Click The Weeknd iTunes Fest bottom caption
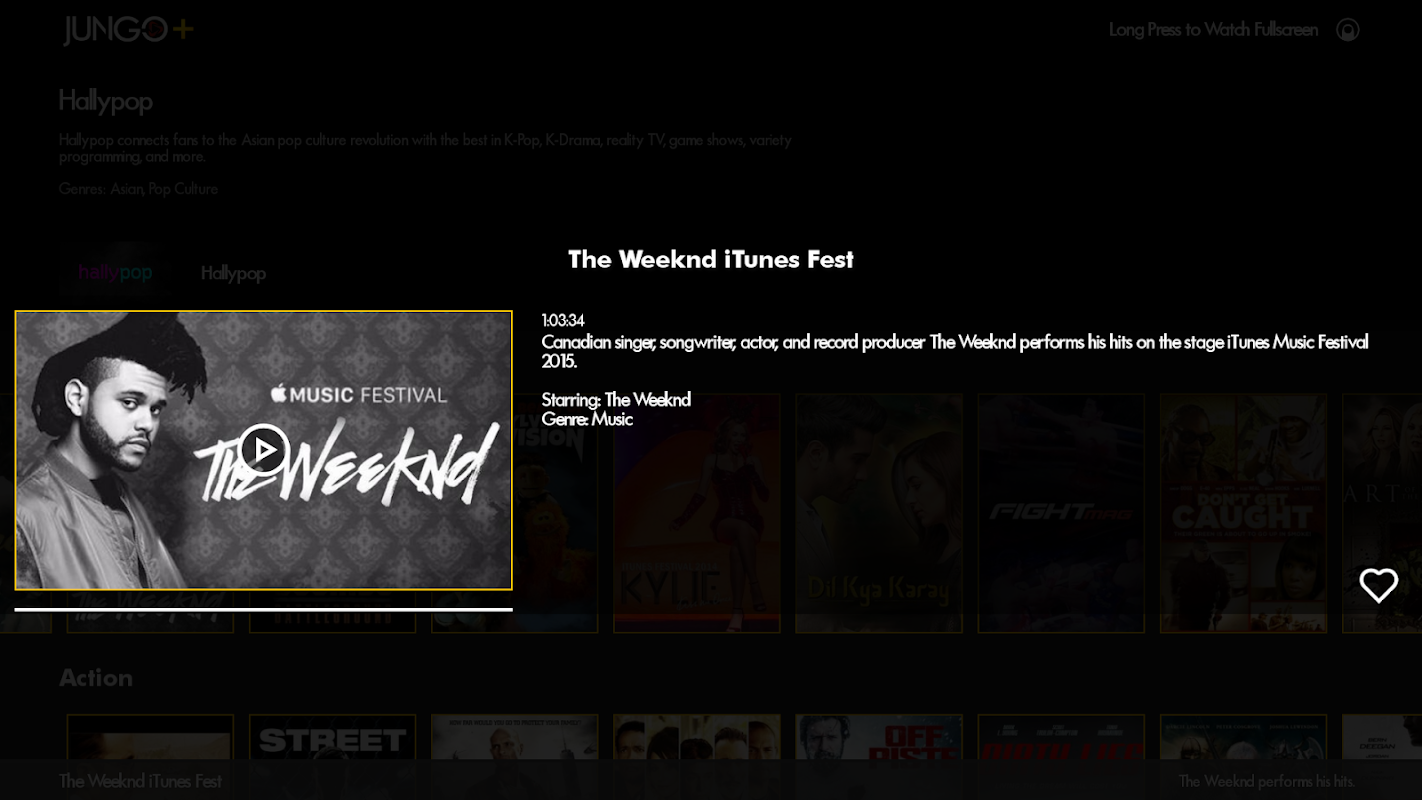This screenshot has width=1422, height=800. pos(140,781)
